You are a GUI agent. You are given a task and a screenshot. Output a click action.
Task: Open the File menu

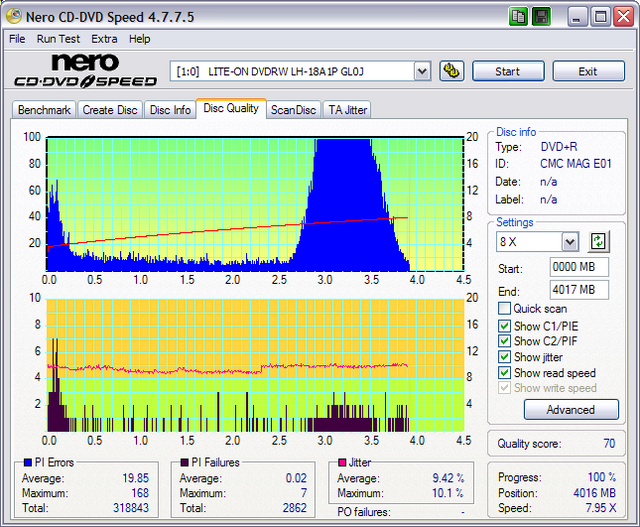(17, 39)
